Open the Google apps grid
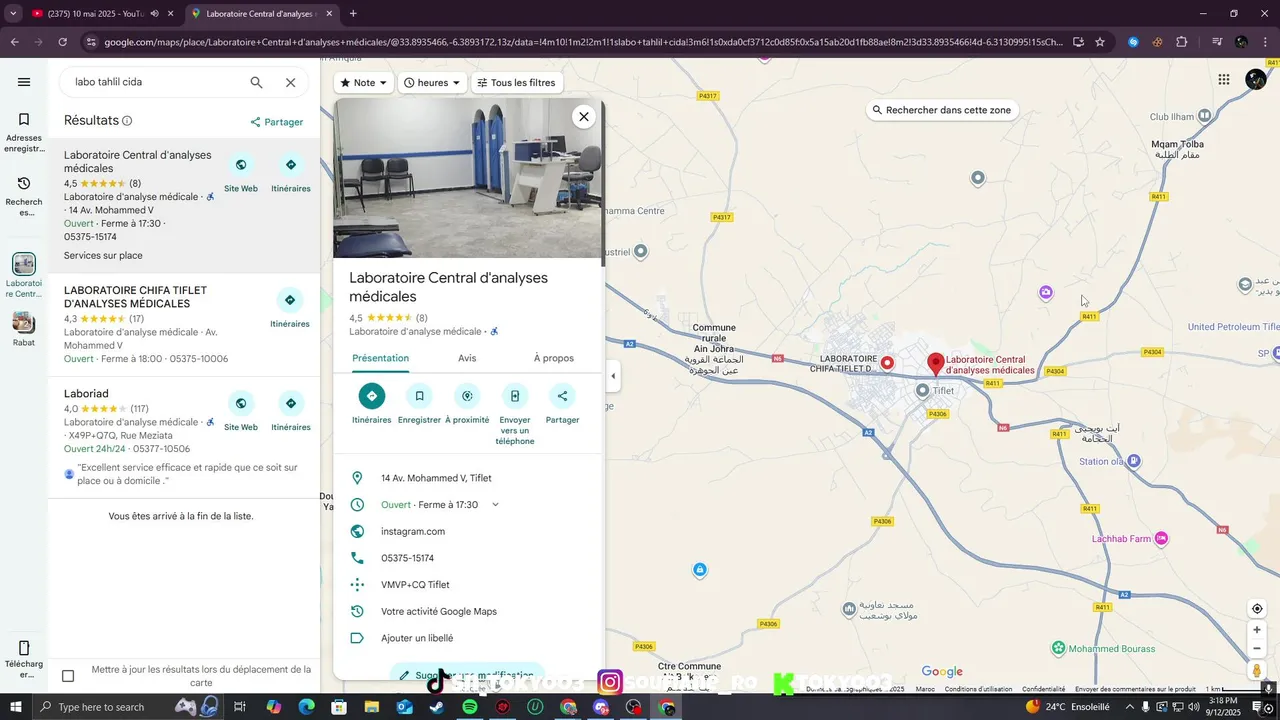Image resolution: width=1280 pixels, height=720 pixels. coord(1224,80)
